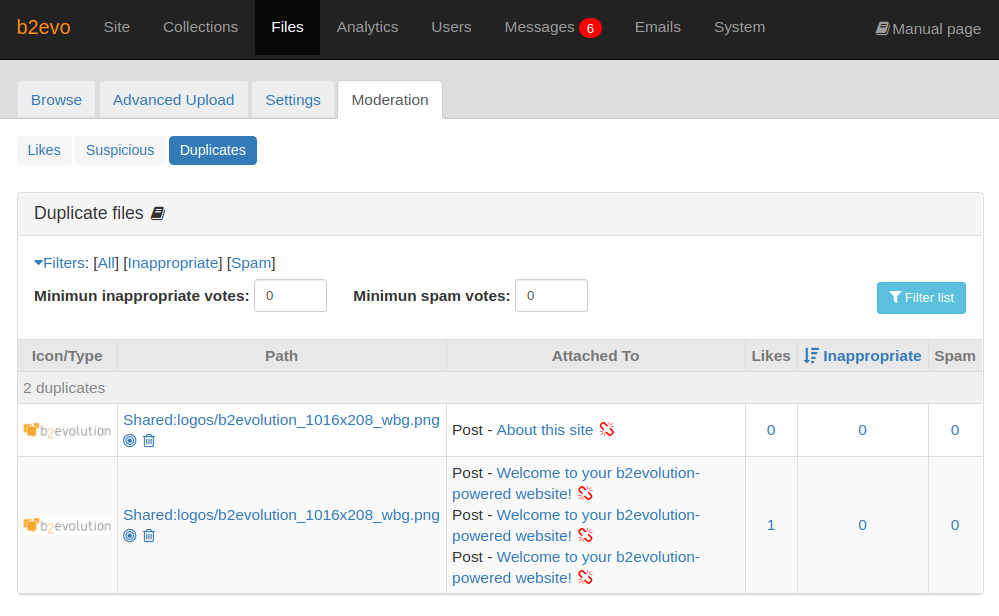Click the trash icon in the Welcome posts file row

point(149,535)
